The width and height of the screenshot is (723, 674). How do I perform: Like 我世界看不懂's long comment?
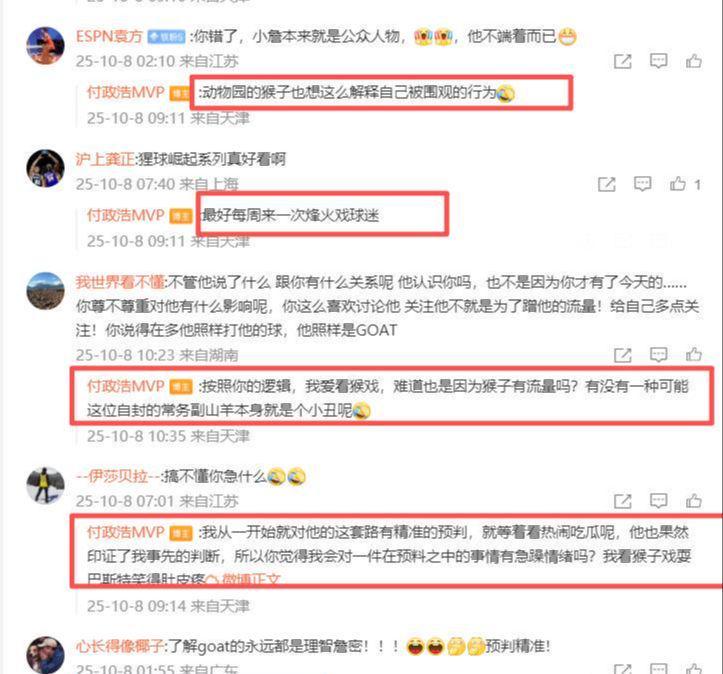693,355
